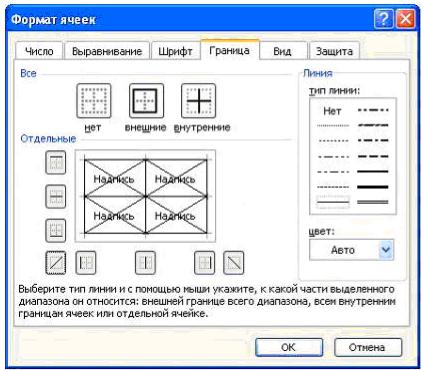Screen dimensions: 422x370
Task: Open the Вид tab
Action: pos(282,51)
